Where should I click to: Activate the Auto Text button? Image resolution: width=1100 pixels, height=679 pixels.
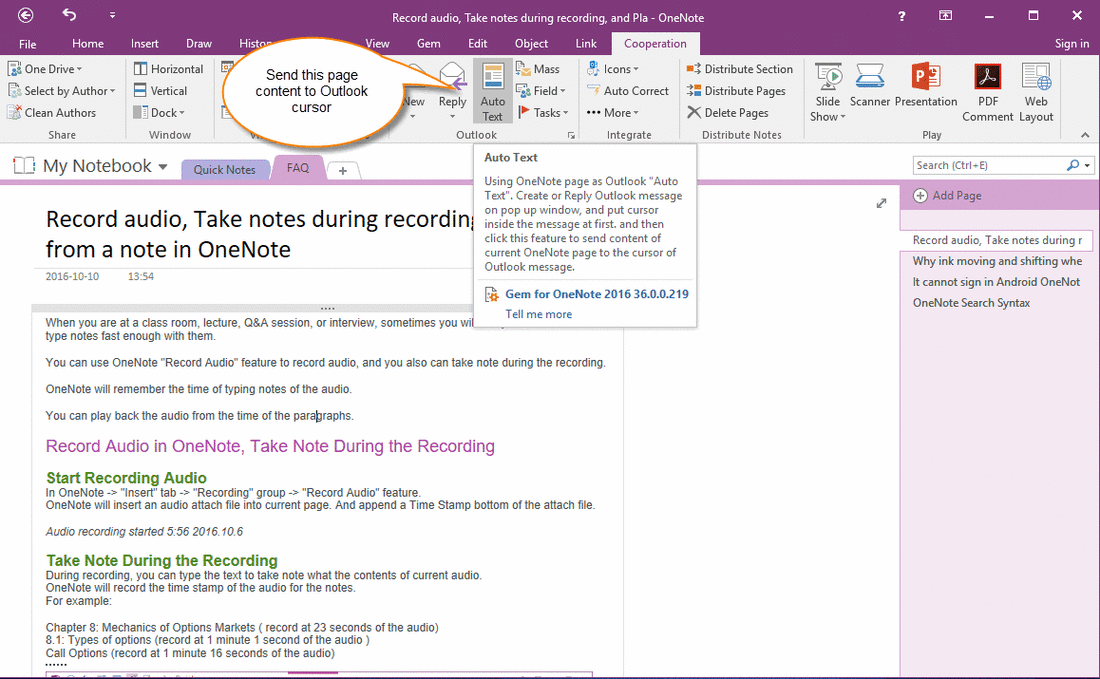(492, 91)
